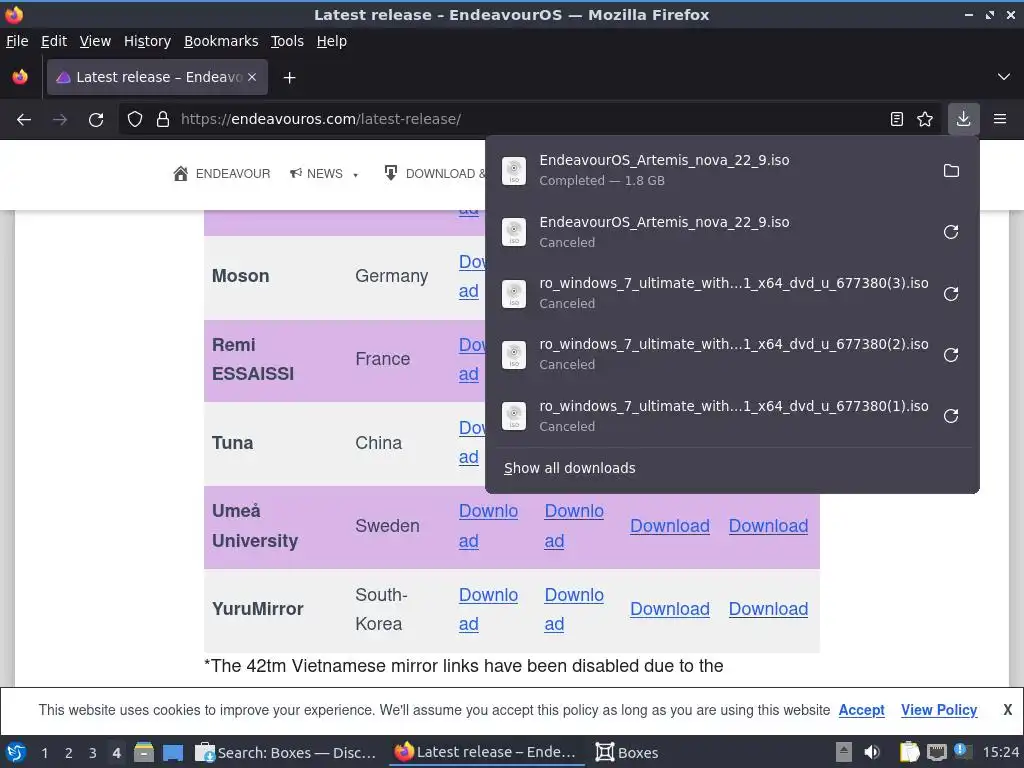Screen dimensions: 1024x768
Task: Switch to Boxes taskbar window
Action: click(628, 753)
